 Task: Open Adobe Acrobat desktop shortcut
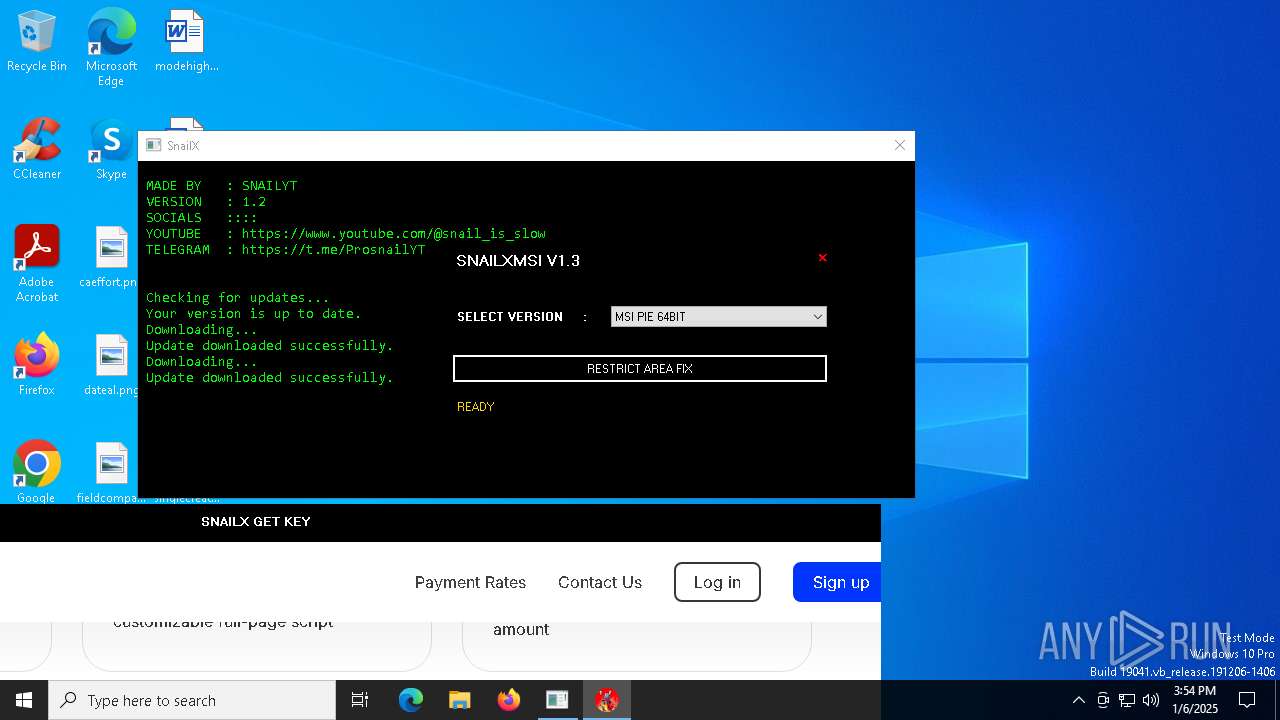[x=37, y=264]
